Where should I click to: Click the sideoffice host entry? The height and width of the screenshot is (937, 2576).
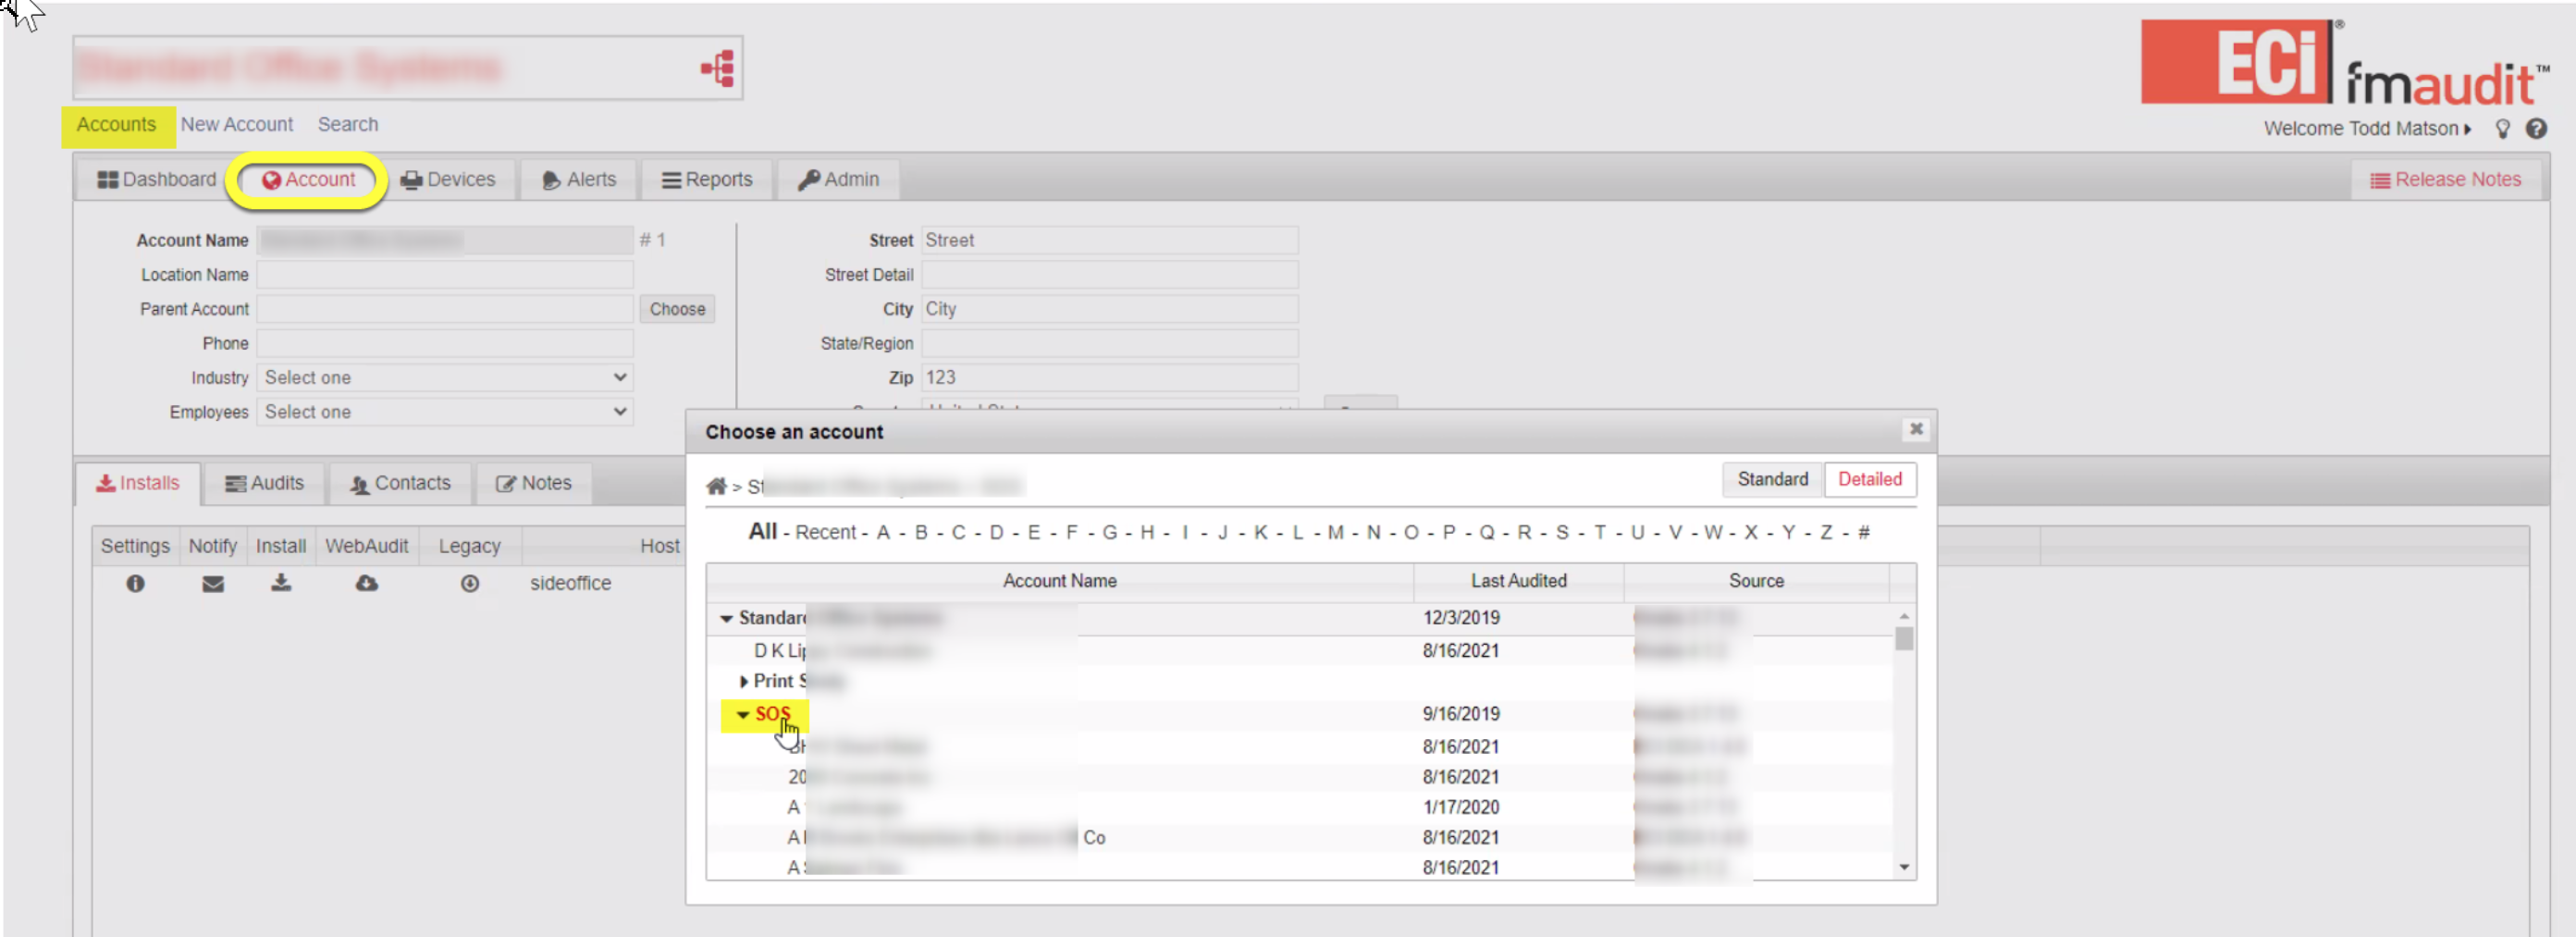[x=570, y=584]
